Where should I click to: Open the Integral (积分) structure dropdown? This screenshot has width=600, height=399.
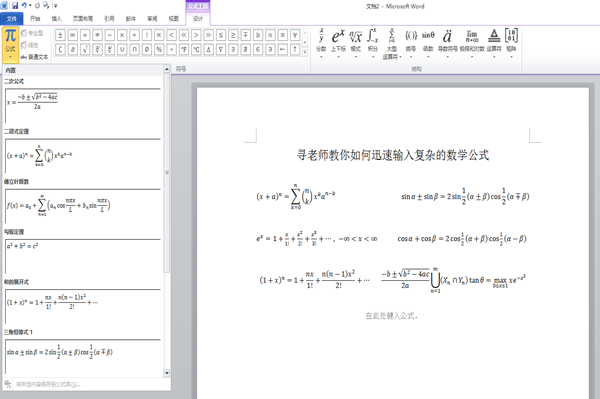[373, 43]
